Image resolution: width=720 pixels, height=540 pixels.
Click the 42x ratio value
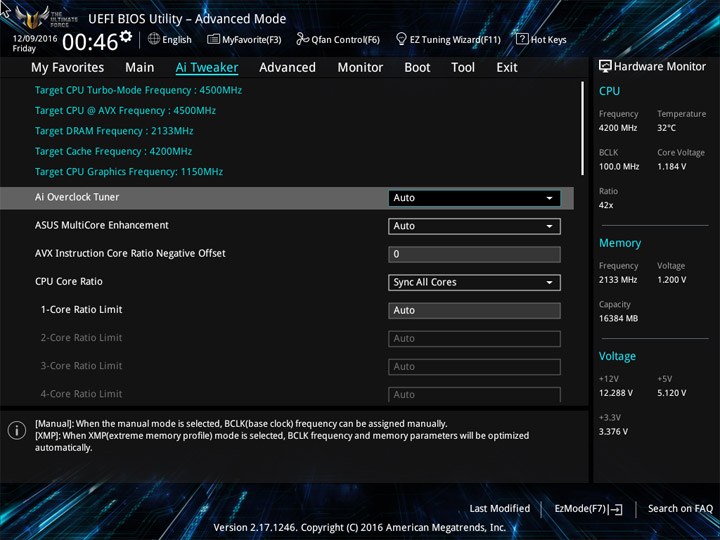coord(606,205)
